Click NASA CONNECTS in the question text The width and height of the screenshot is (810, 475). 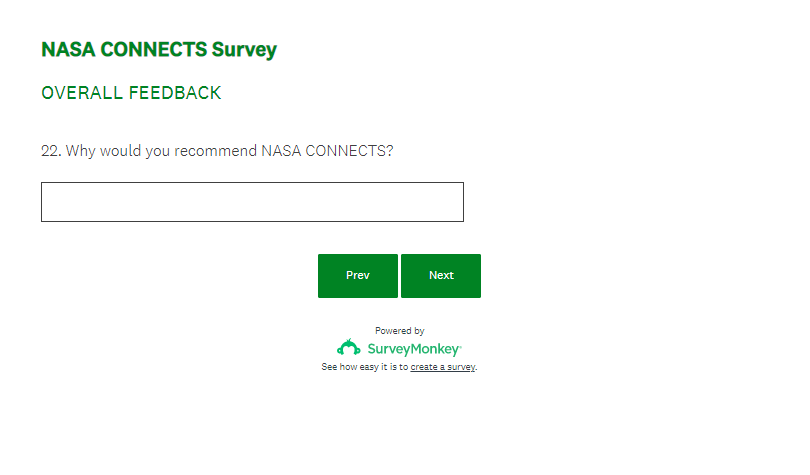(x=323, y=151)
